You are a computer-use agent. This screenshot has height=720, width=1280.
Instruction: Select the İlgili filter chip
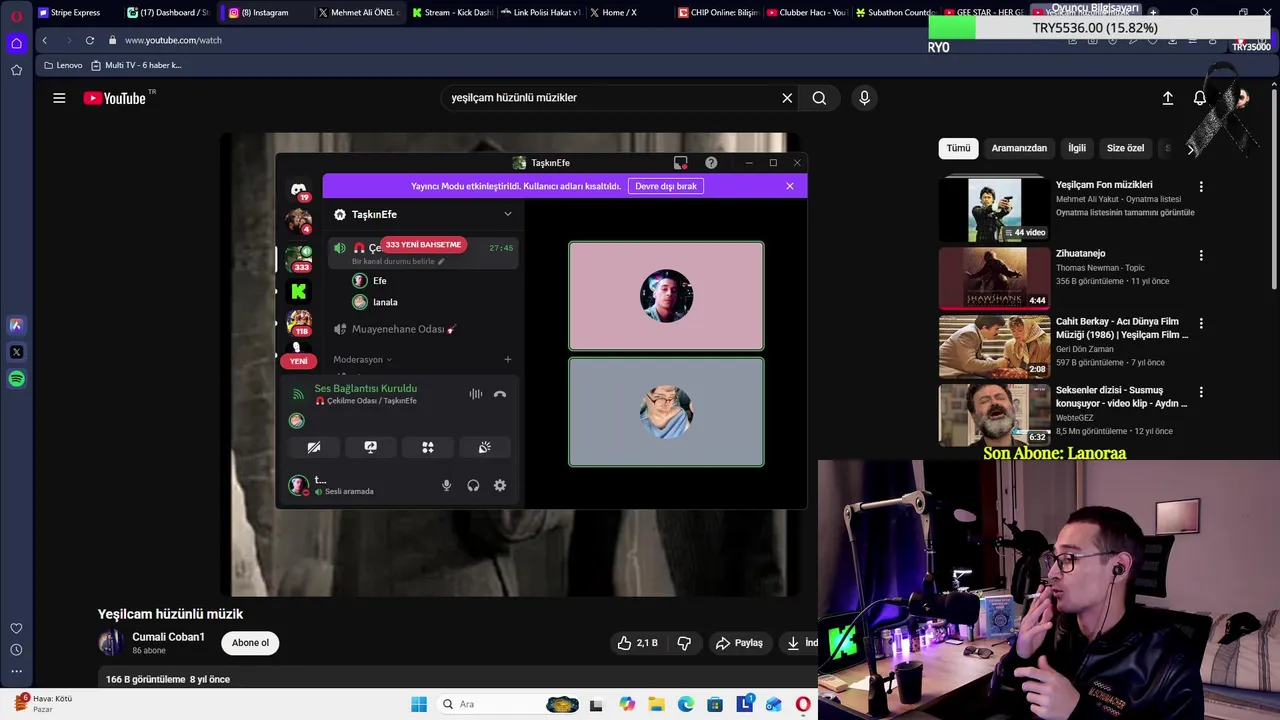(1077, 148)
